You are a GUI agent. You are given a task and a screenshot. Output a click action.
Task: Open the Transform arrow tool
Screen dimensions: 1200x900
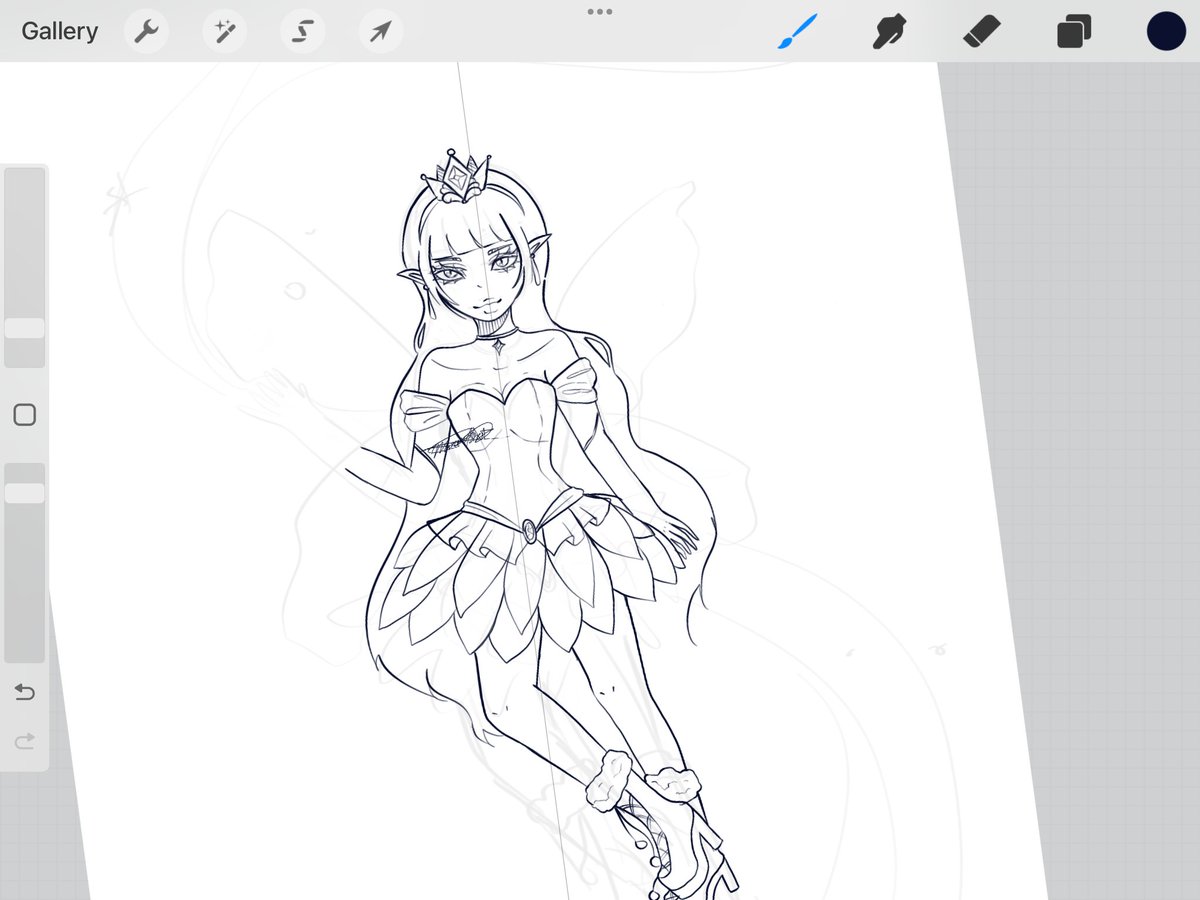[378, 31]
